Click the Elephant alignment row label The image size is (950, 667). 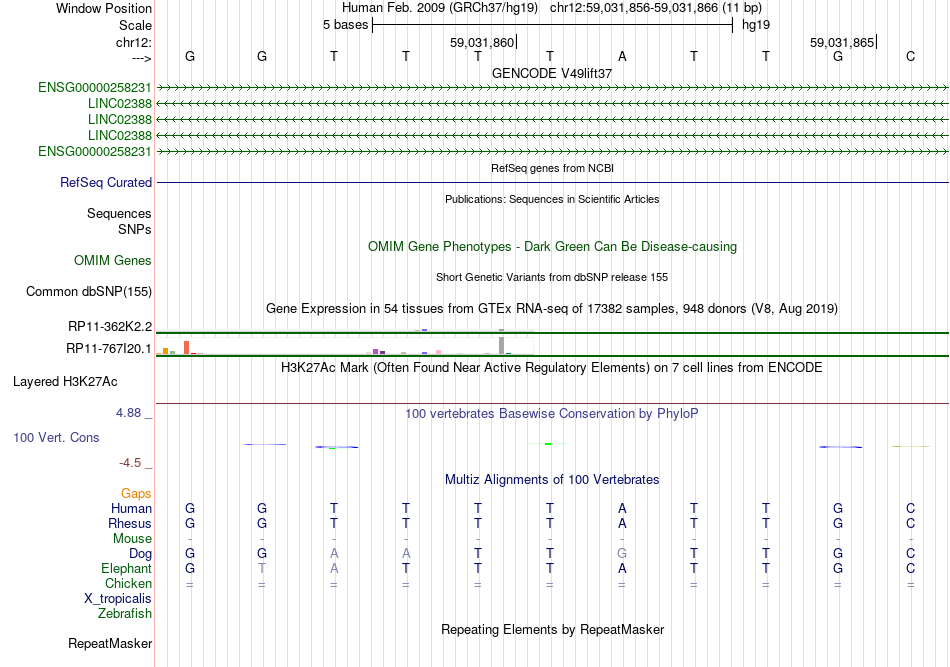coord(126,568)
